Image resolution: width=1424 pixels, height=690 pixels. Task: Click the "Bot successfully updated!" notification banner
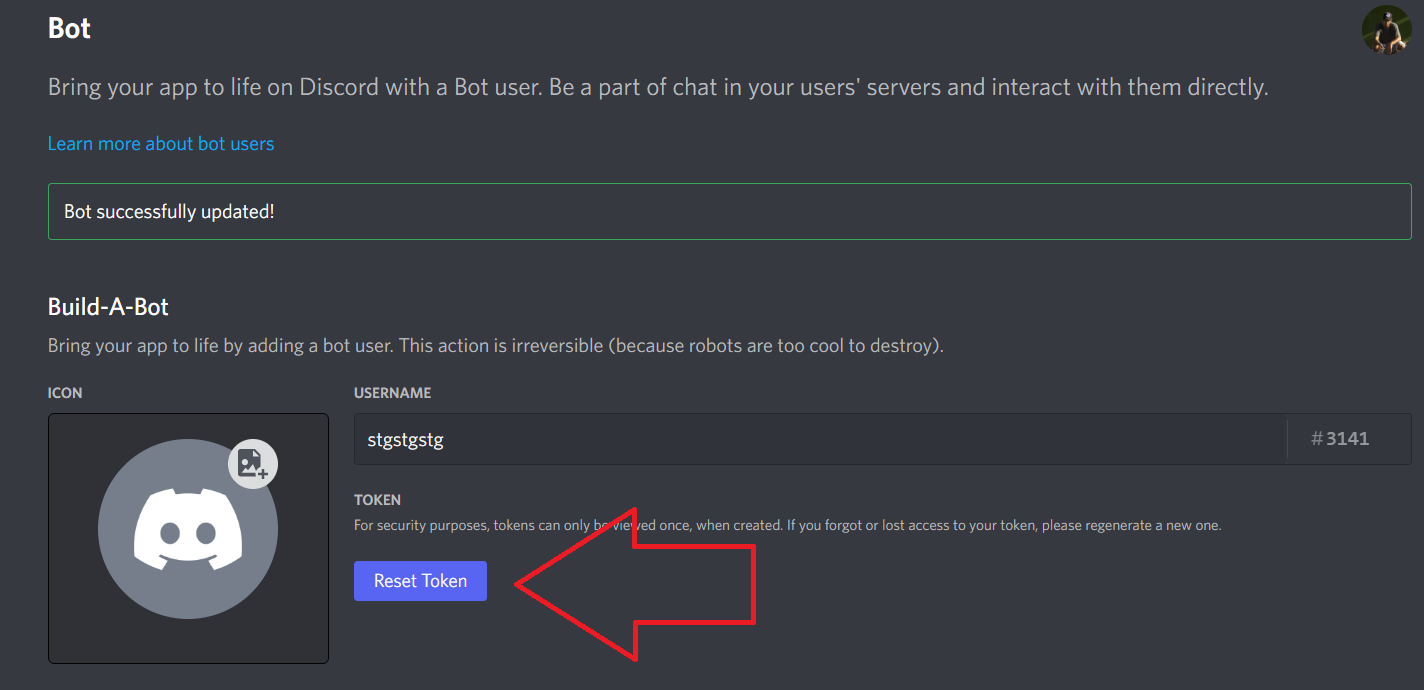coord(729,211)
